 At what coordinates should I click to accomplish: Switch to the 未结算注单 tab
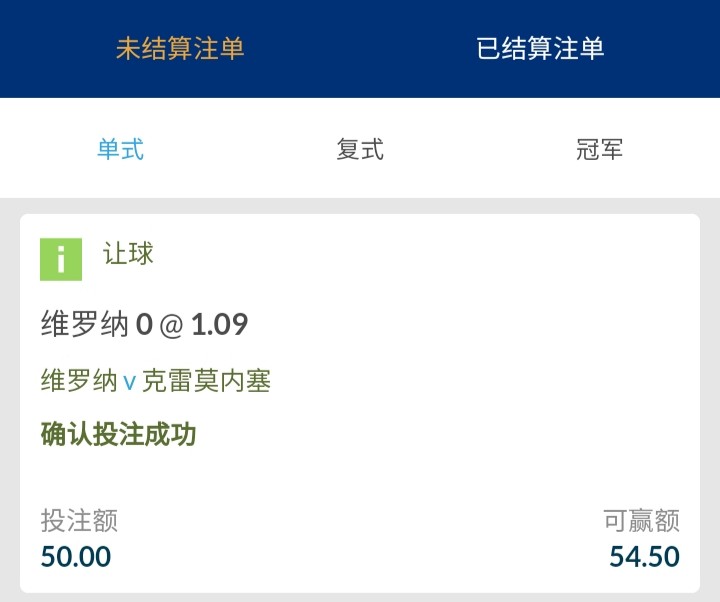[180, 49]
